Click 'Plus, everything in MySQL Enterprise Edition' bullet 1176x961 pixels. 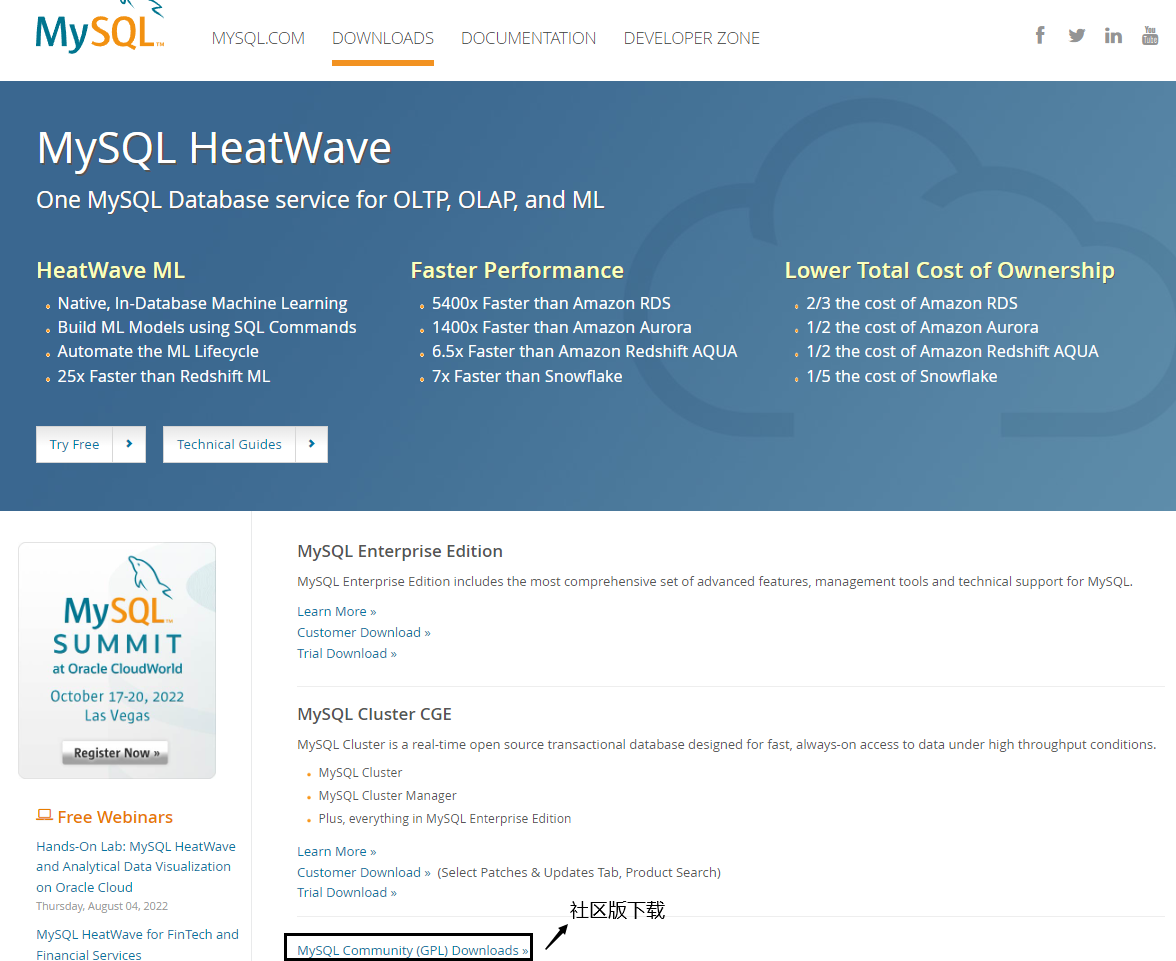445,818
